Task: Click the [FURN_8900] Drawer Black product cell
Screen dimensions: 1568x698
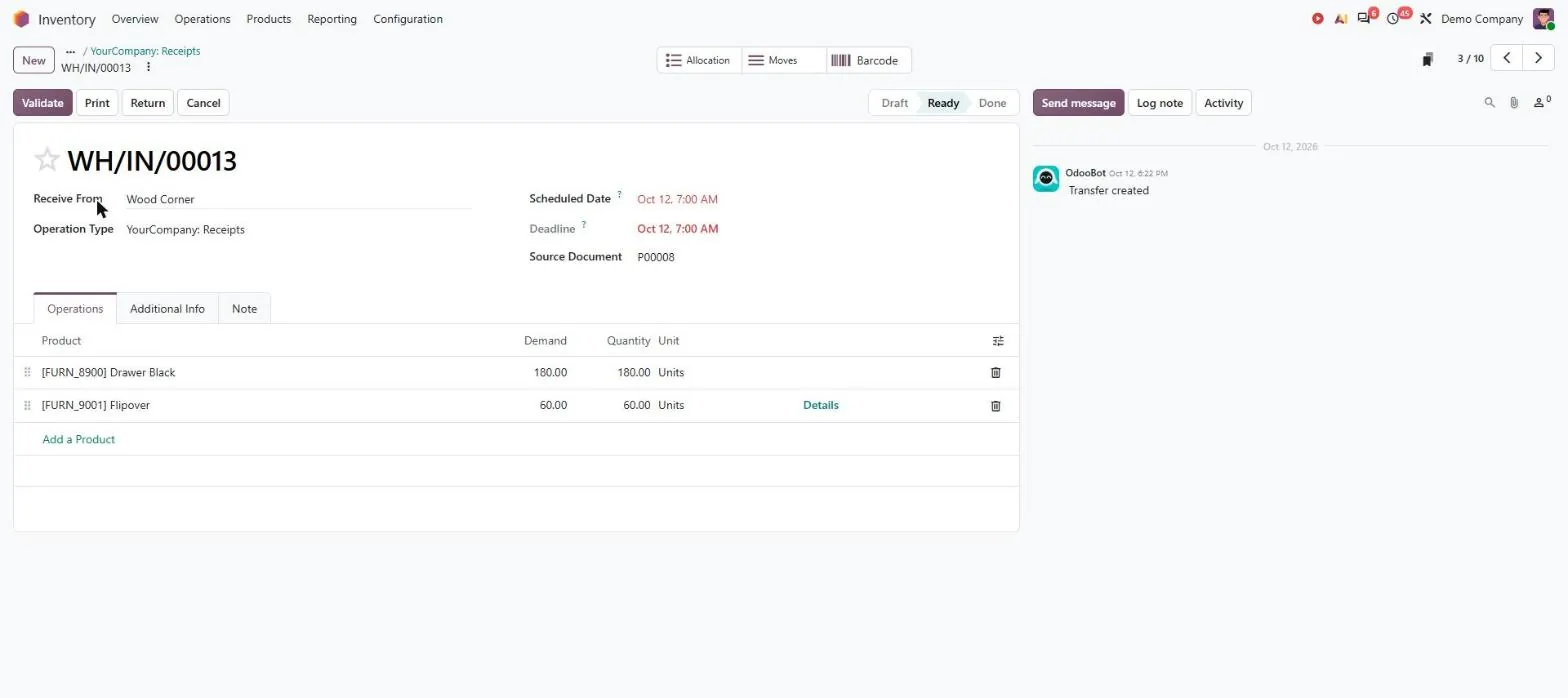Action: [108, 372]
